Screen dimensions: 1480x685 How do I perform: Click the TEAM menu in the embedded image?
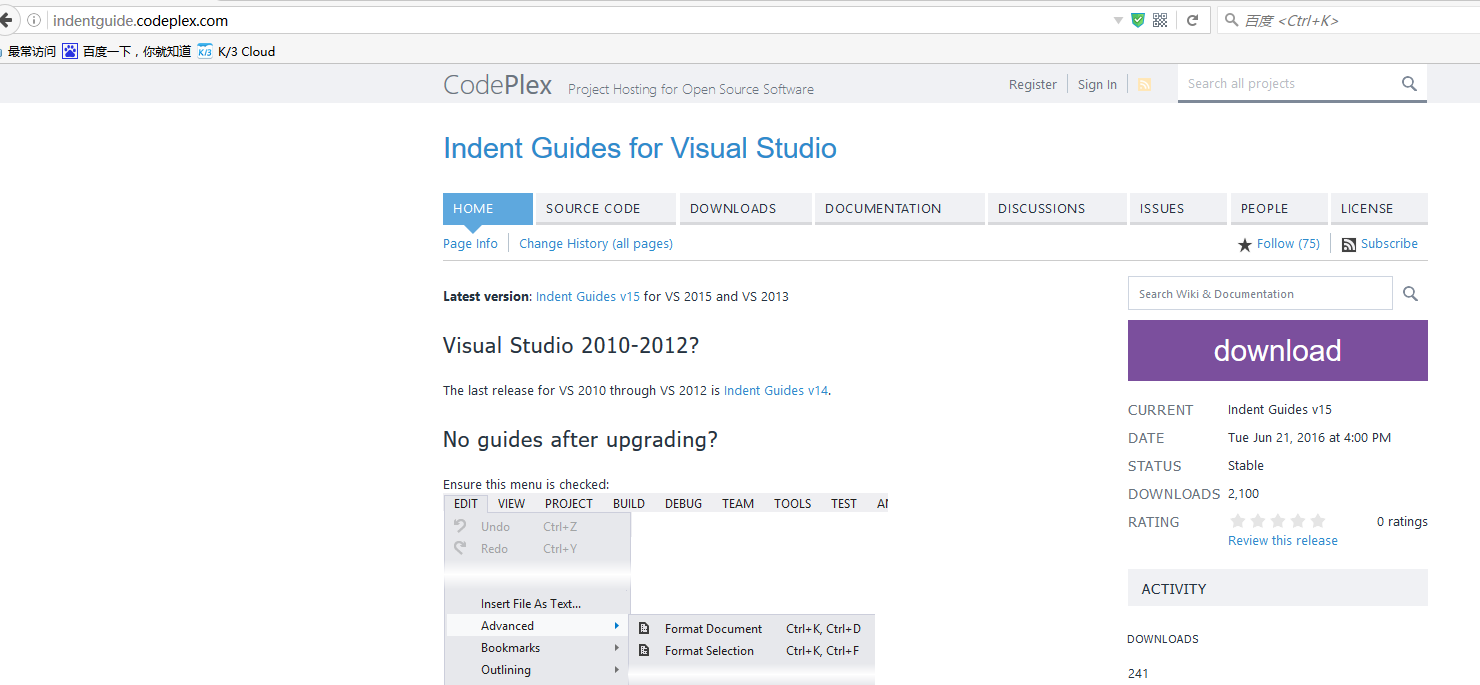[x=738, y=503]
